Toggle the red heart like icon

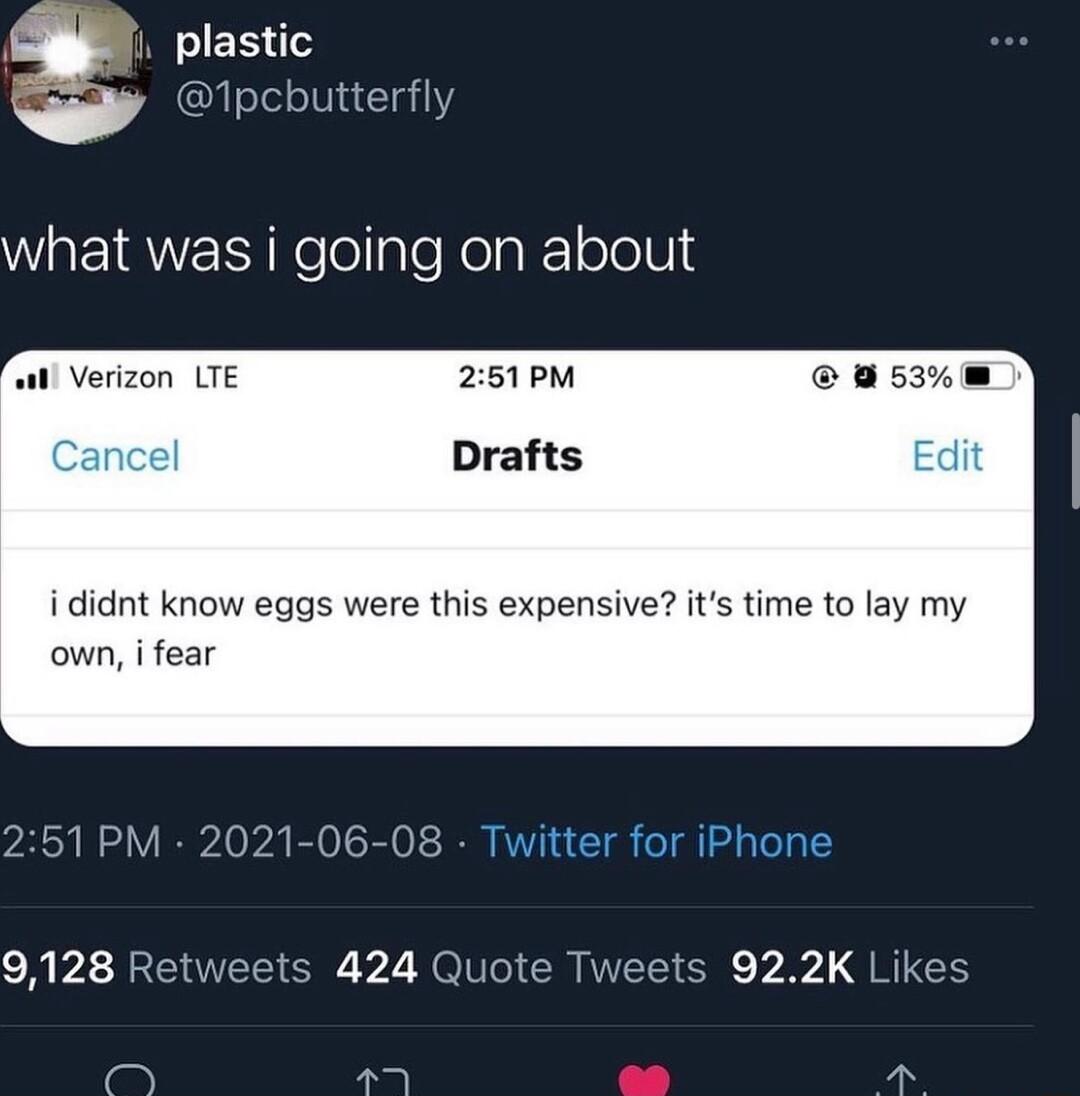tap(644, 1080)
